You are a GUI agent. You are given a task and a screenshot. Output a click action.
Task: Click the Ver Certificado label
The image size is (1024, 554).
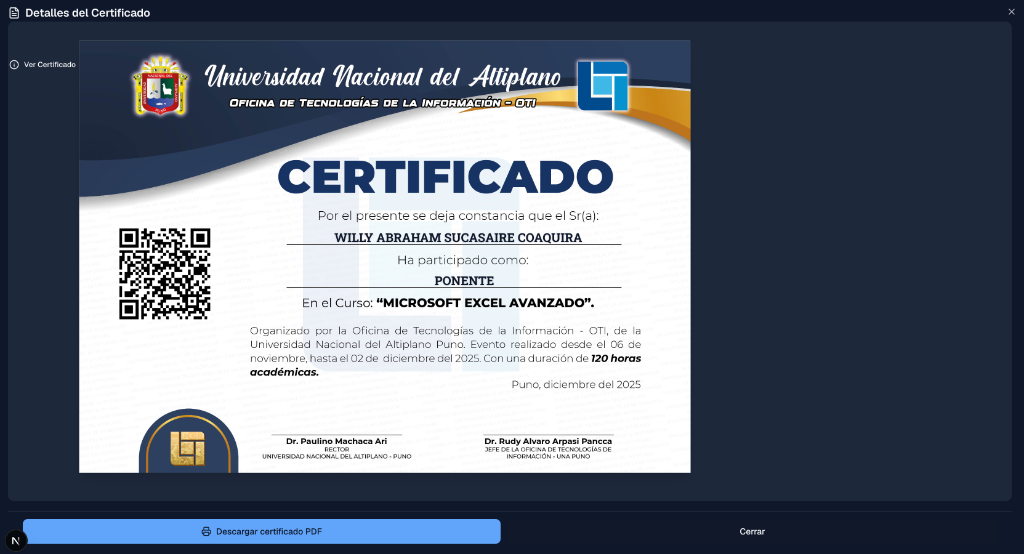tap(50, 65)
